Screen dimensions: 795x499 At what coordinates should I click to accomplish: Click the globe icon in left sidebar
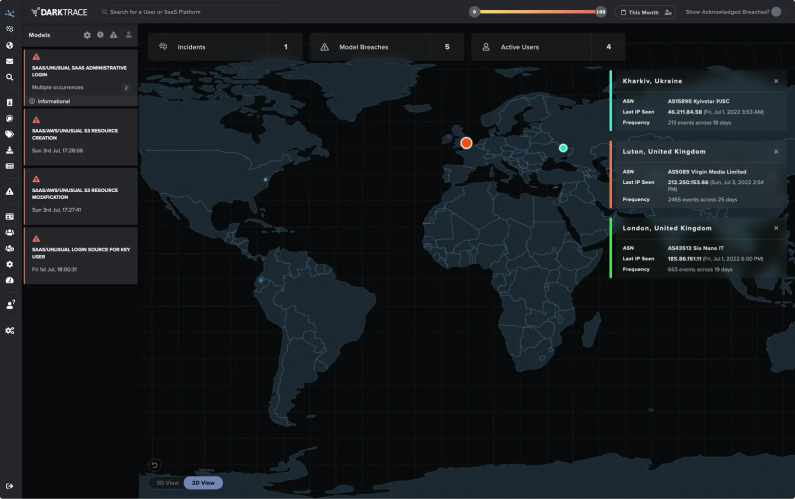tap(9, 45)
